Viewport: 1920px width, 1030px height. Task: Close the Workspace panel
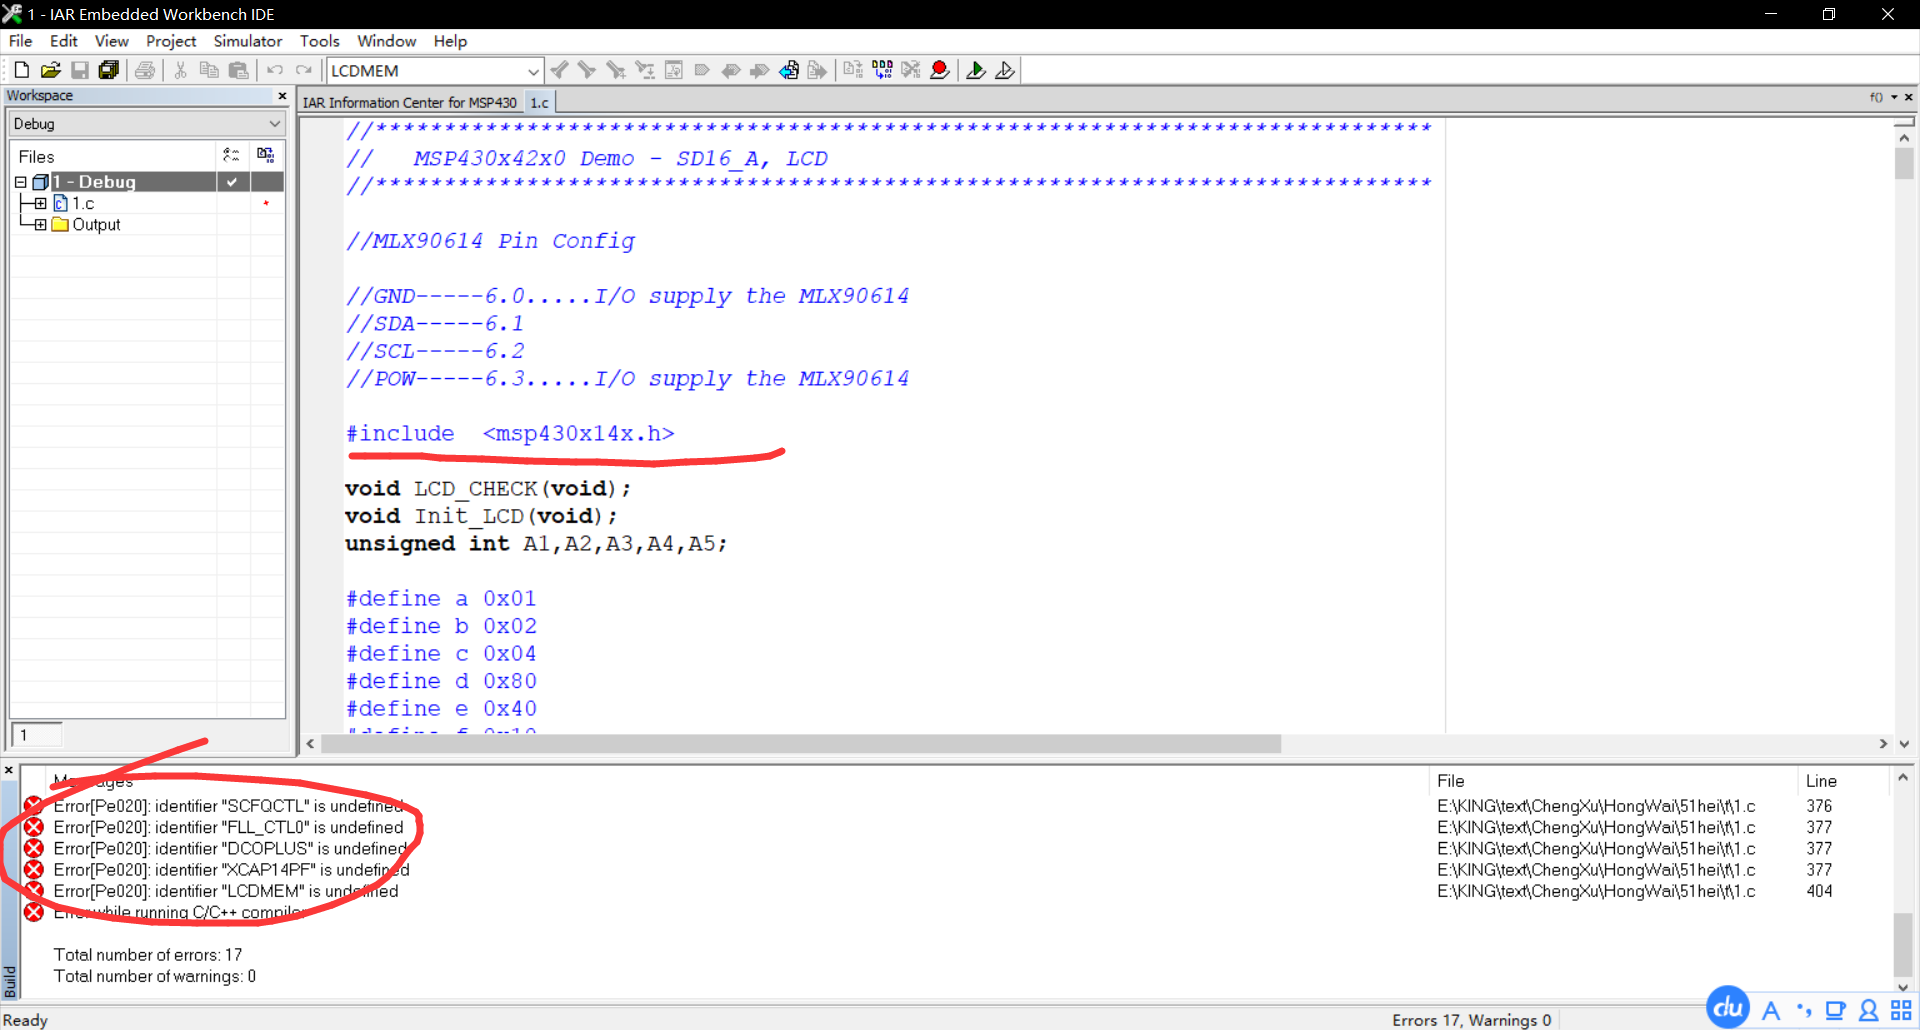coord(282,96)
